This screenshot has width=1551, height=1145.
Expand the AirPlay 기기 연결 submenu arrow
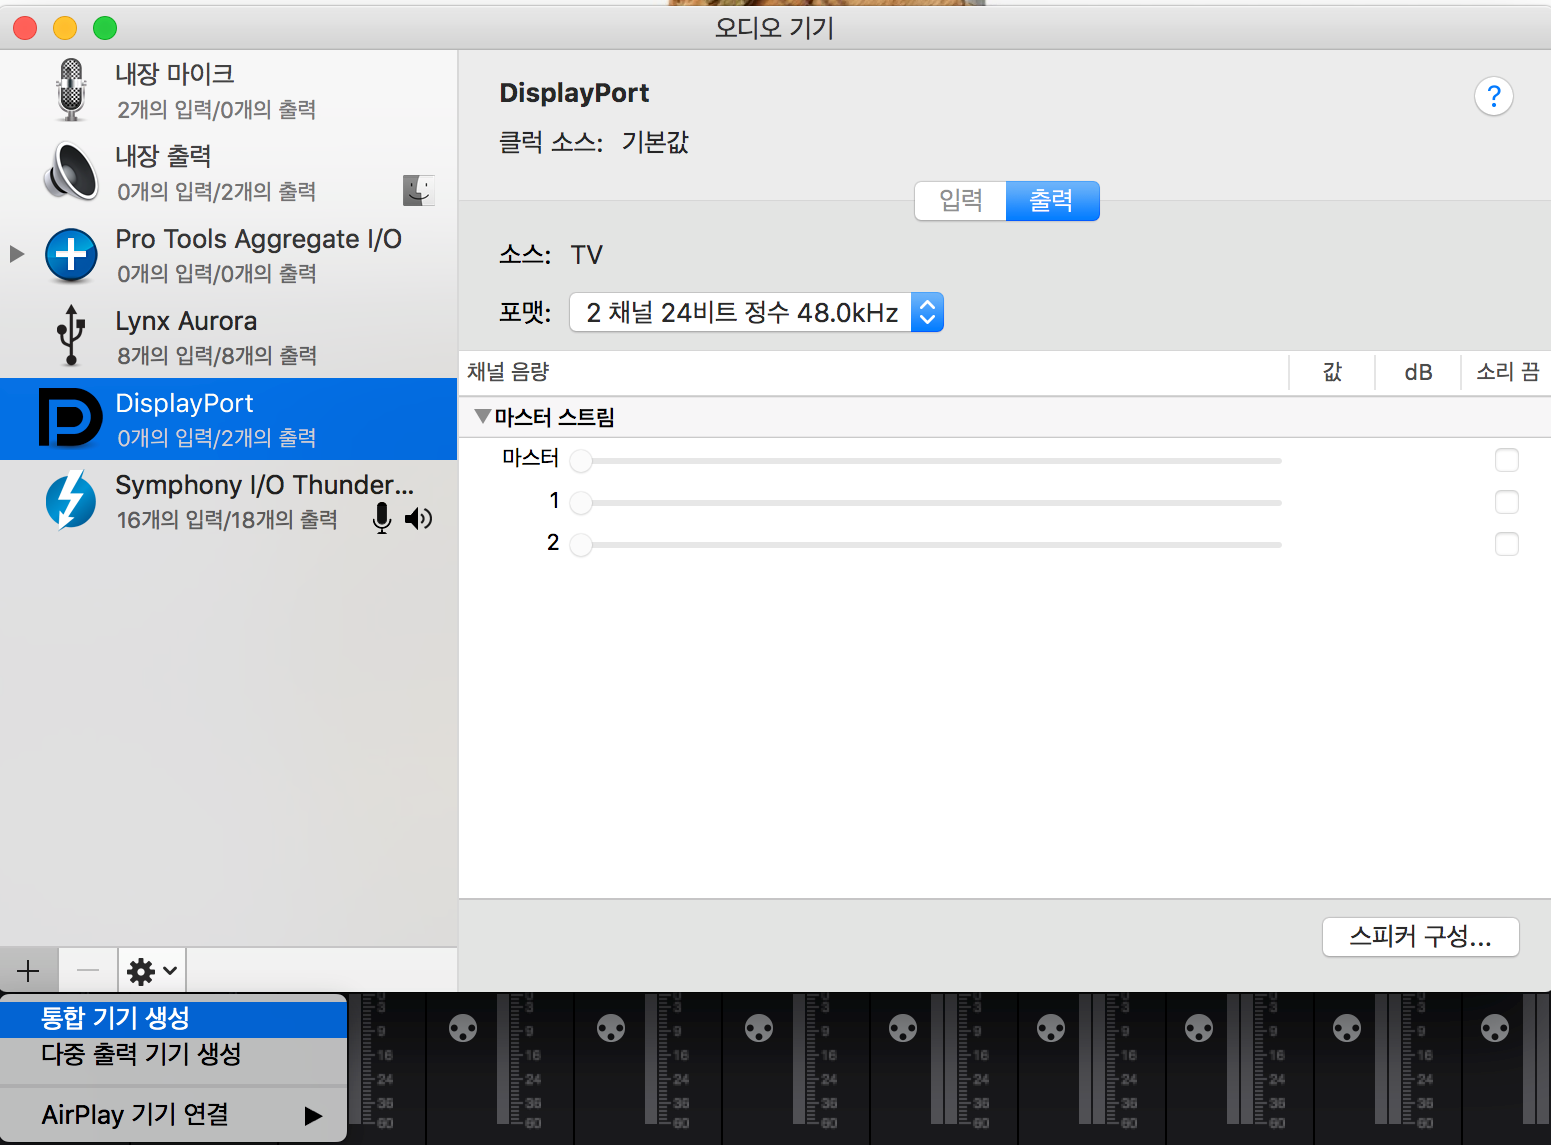(313, 1116)
